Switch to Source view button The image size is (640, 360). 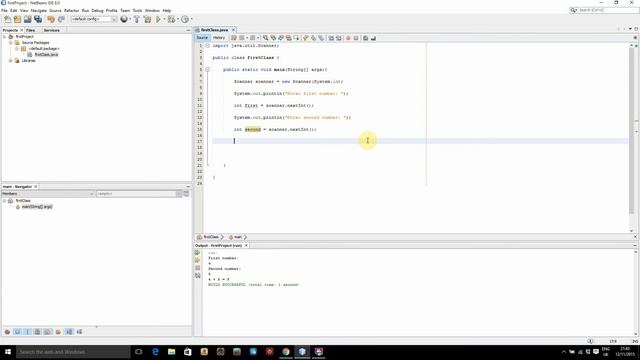[202, 38]
